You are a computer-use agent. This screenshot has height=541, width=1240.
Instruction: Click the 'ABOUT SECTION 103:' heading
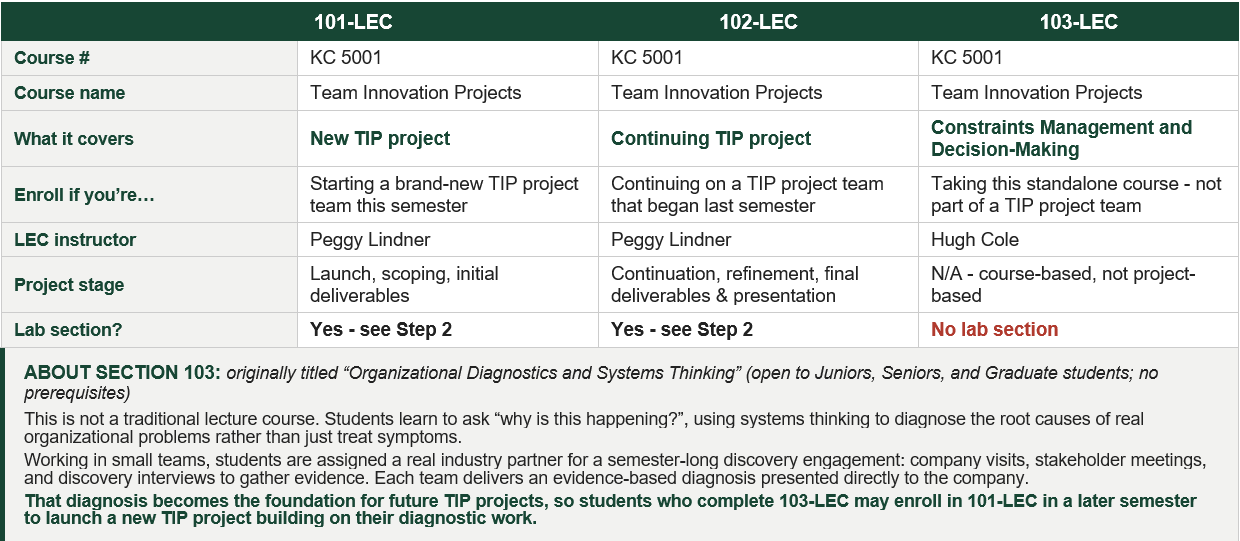[122, 373]
